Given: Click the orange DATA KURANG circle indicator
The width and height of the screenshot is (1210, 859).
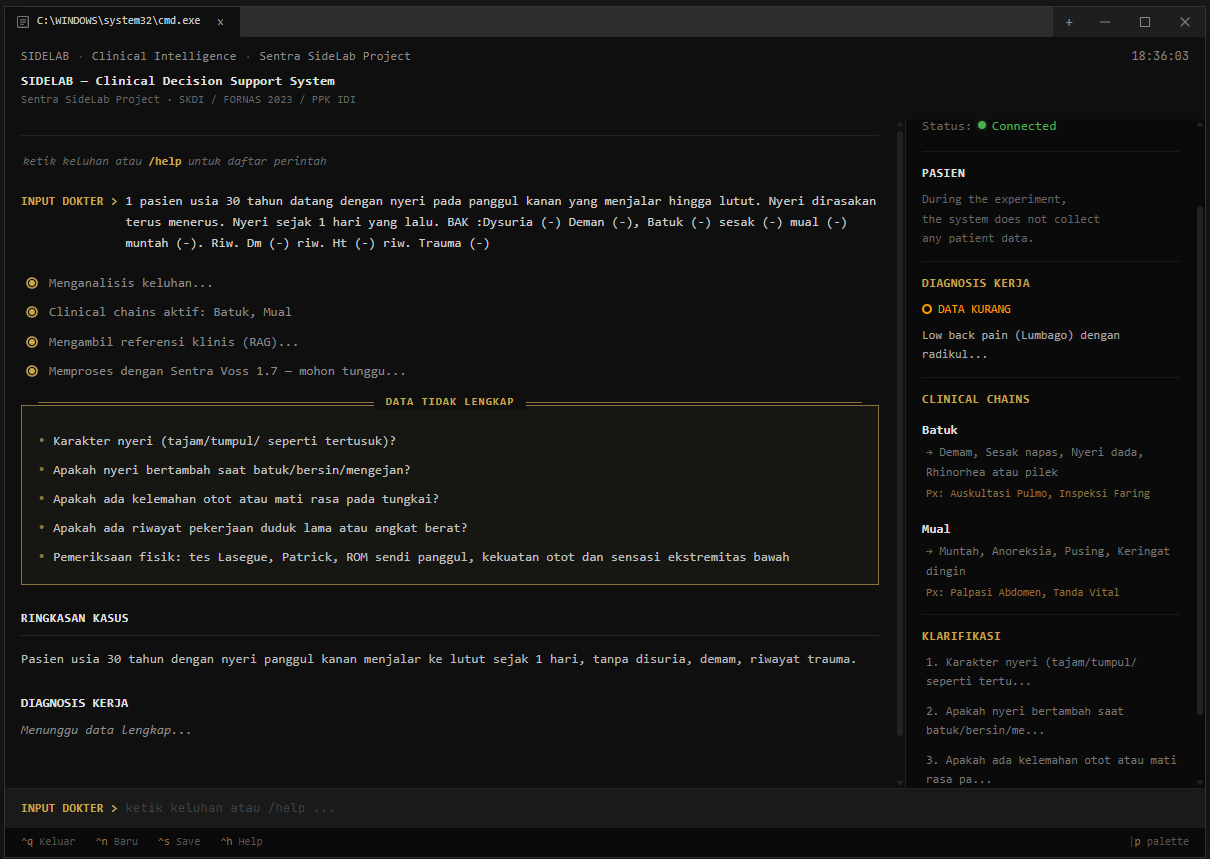Looking at the screenshot, I should point(927,309).
